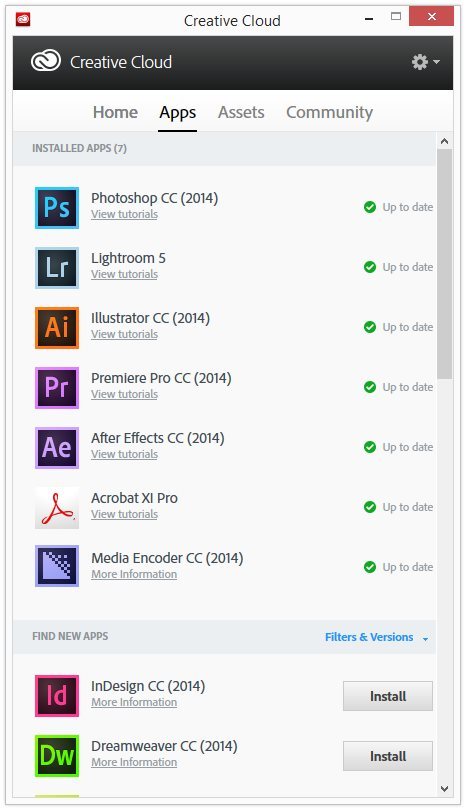
Task: Open View tutorials for Premiere Pro CC
Action: tap(125, 394)
